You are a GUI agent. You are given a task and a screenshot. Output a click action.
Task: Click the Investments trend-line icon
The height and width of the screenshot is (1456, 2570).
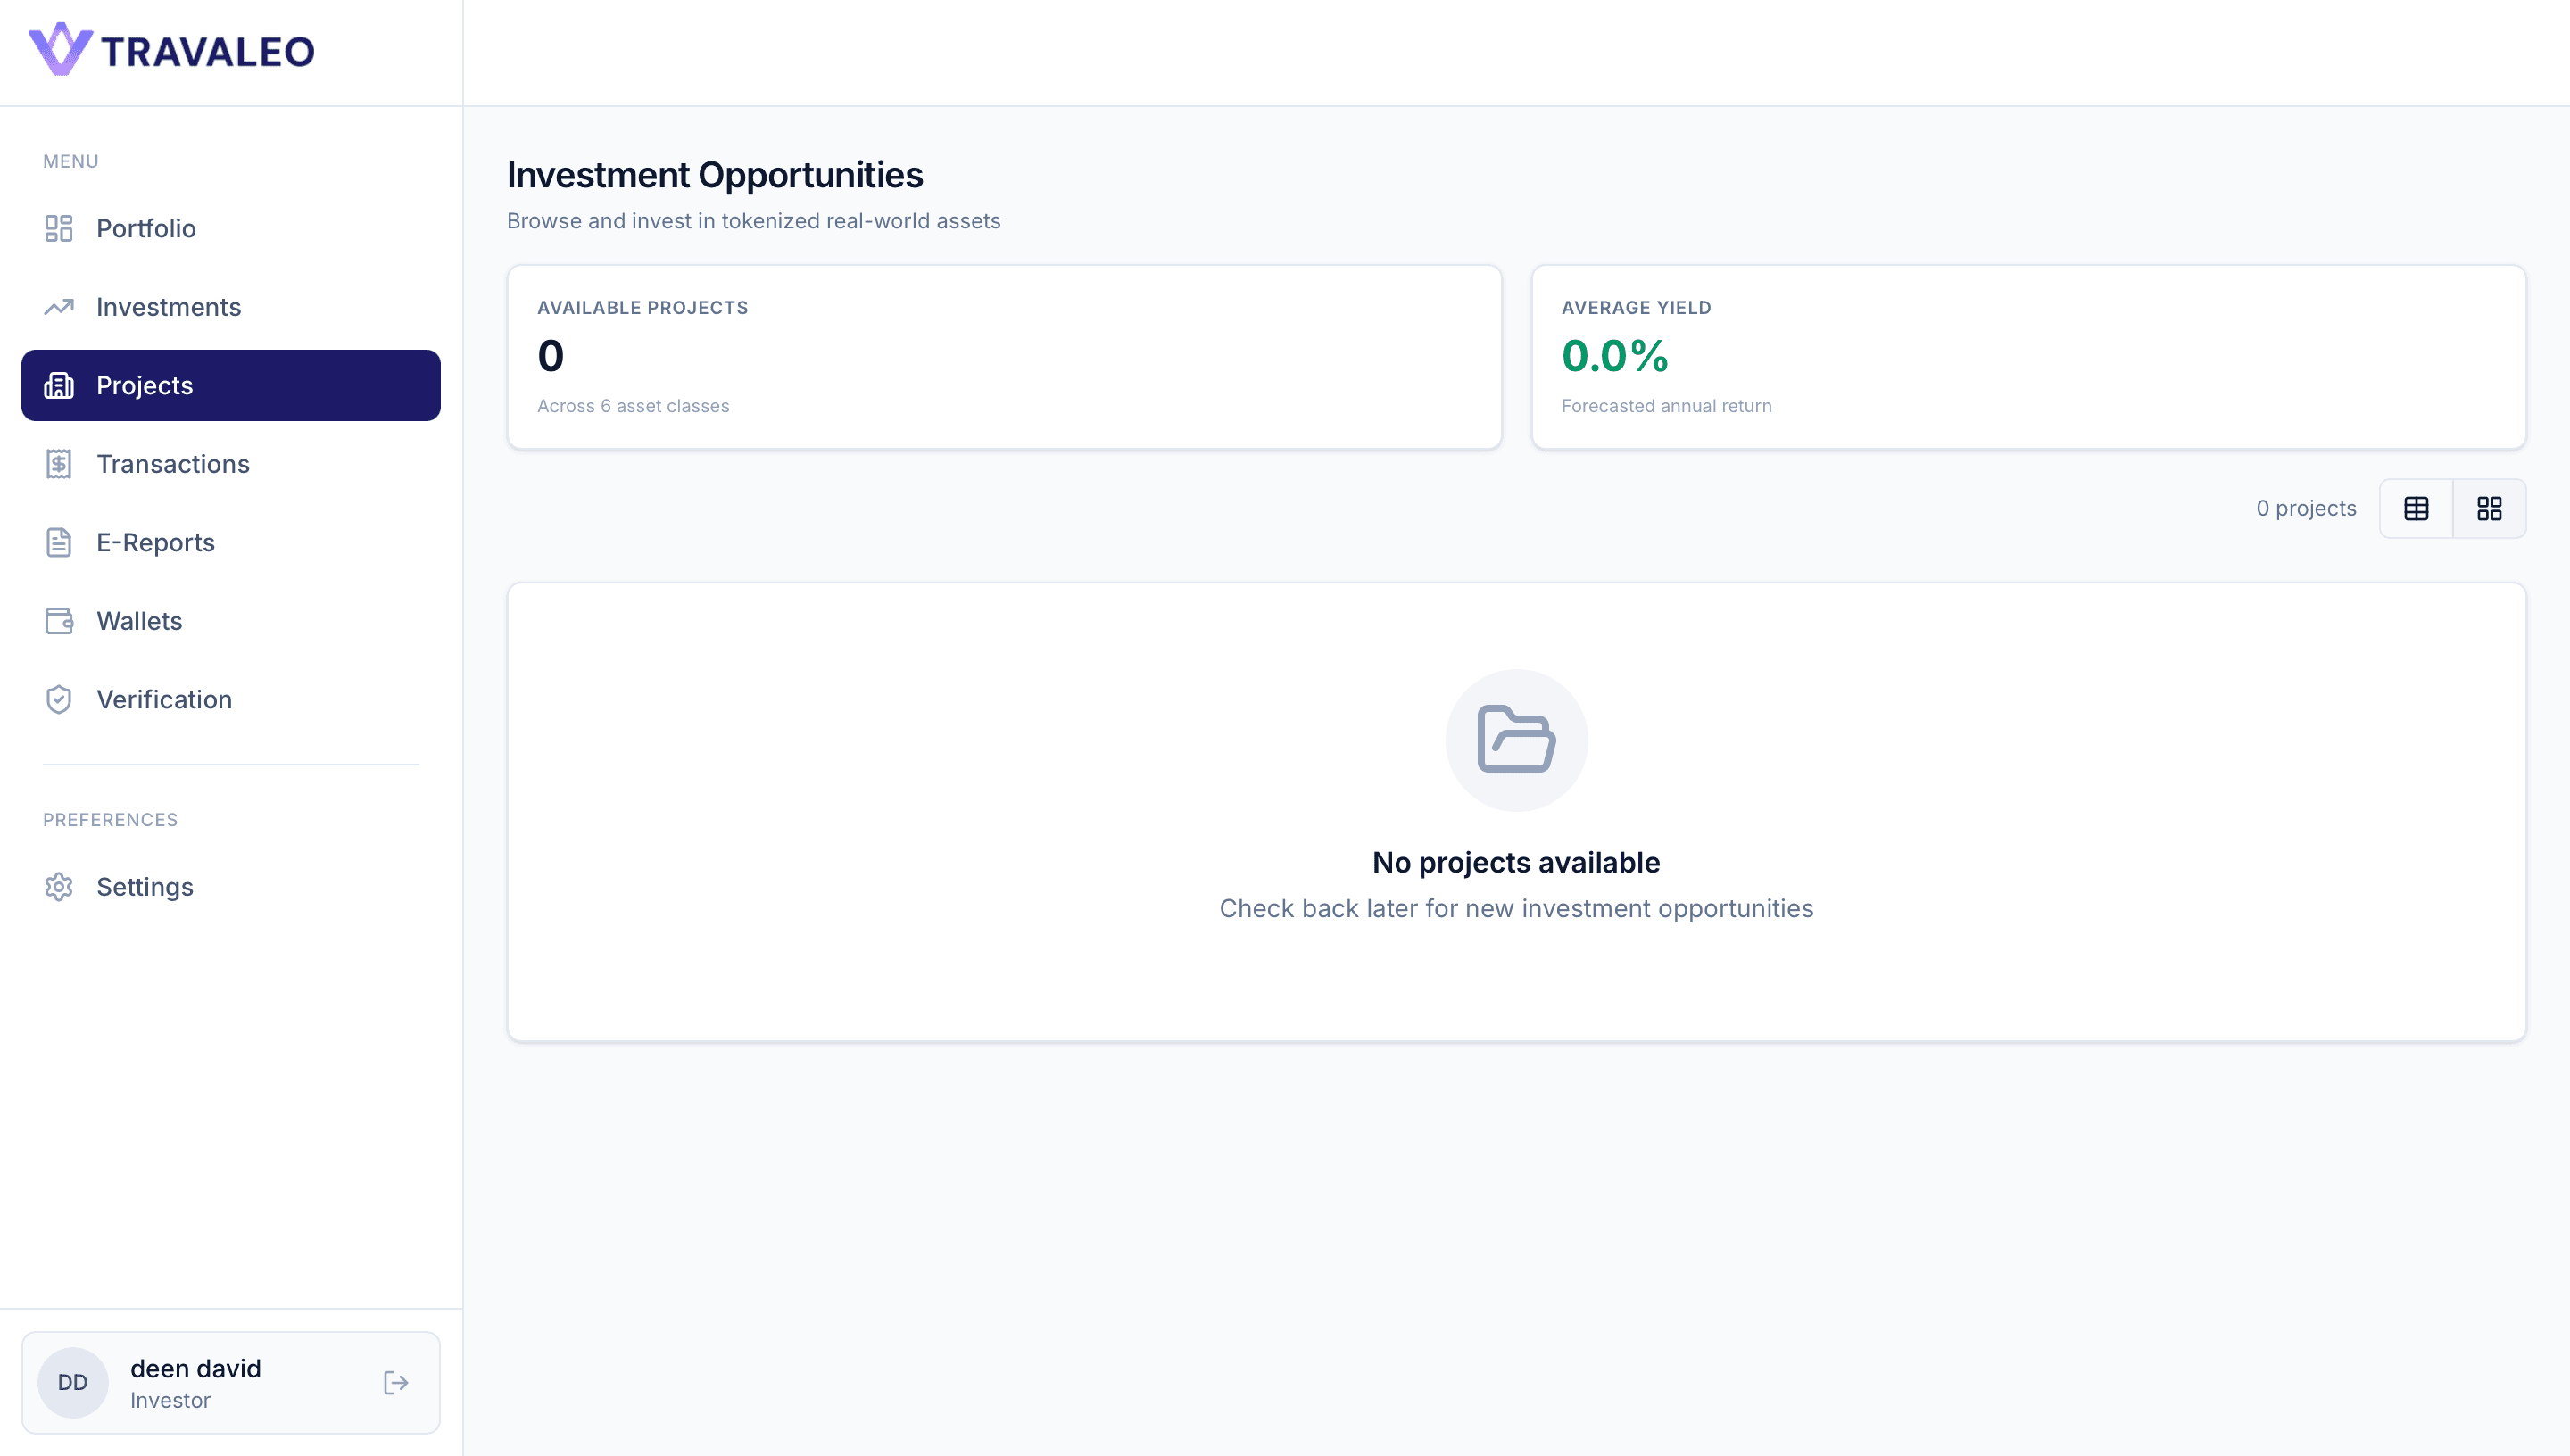[x=59, y=307]
